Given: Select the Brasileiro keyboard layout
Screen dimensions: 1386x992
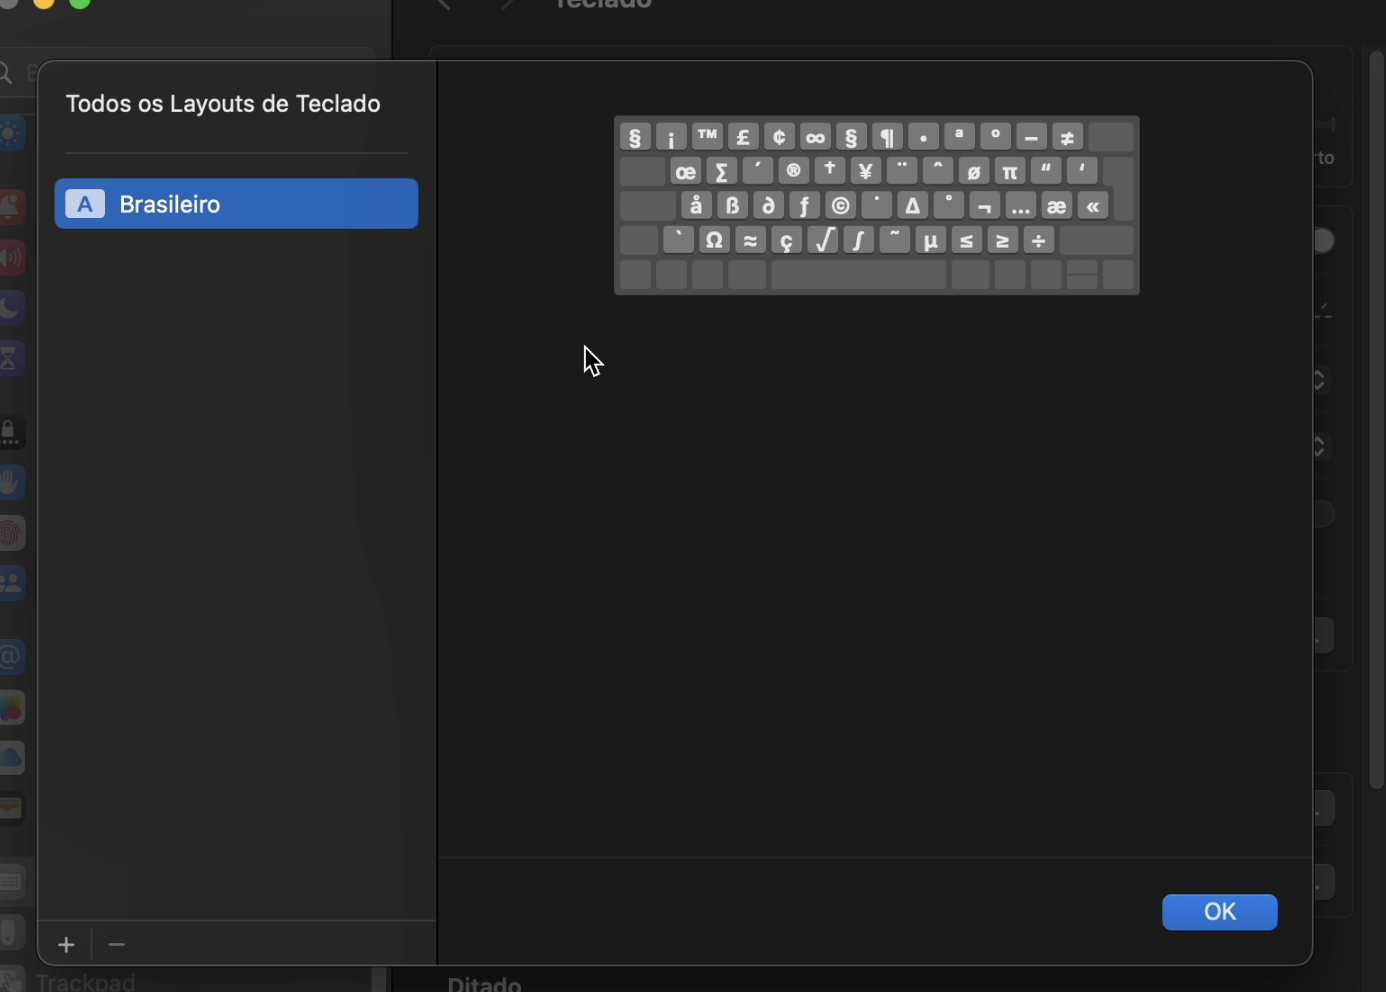Looking at the screenshot, I should 236,204.
